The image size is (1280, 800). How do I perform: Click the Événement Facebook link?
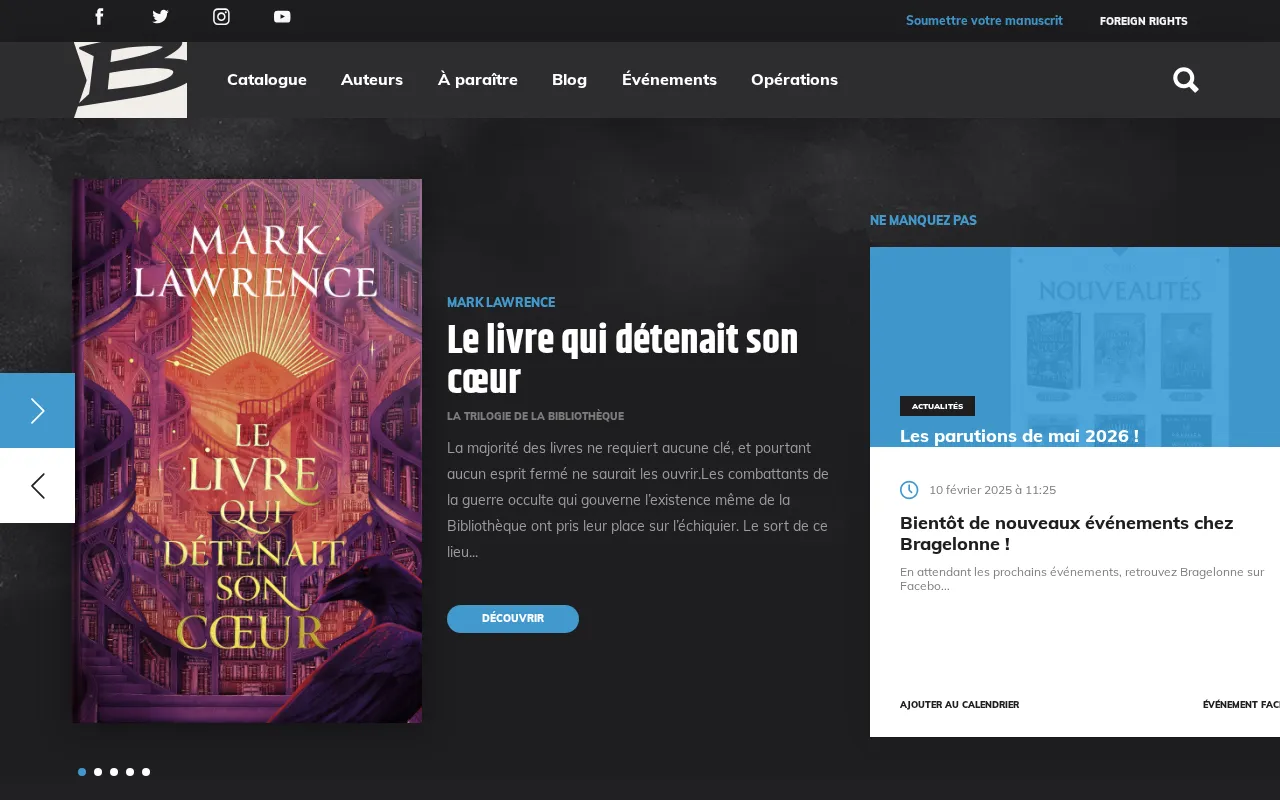click(1241, 705)
